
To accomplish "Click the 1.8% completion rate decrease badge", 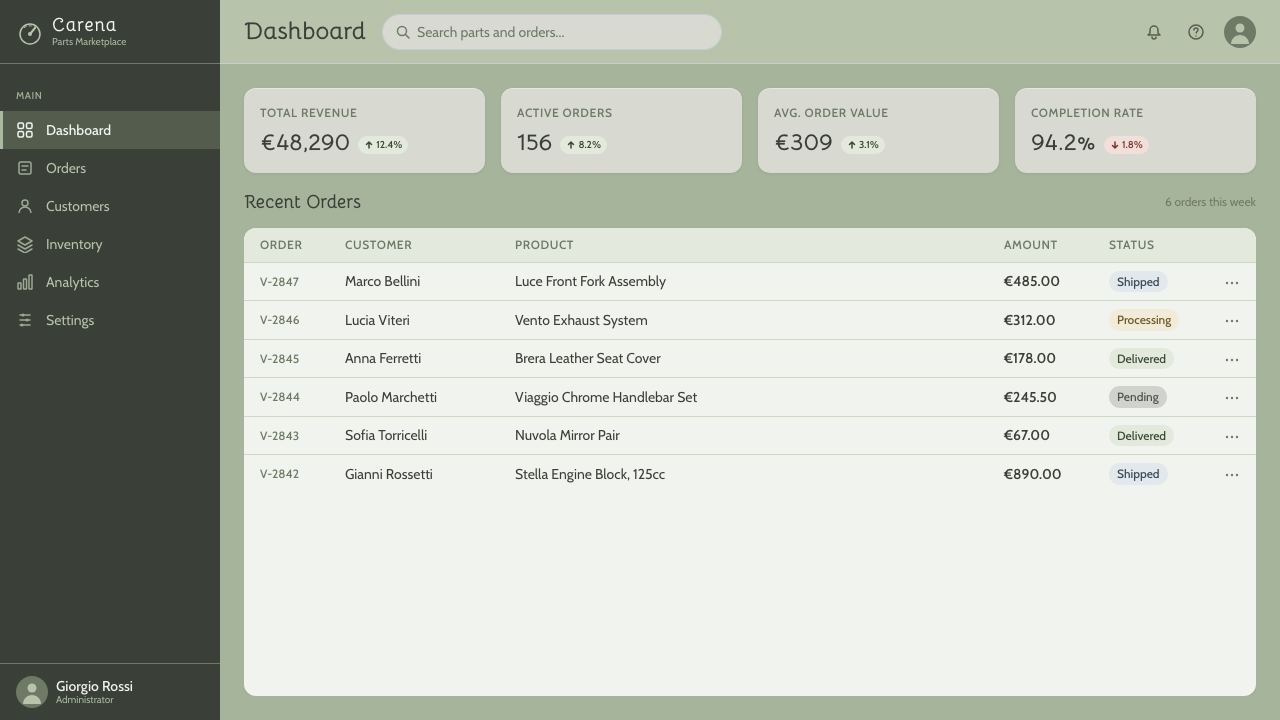I will [x=1126, y=145].
